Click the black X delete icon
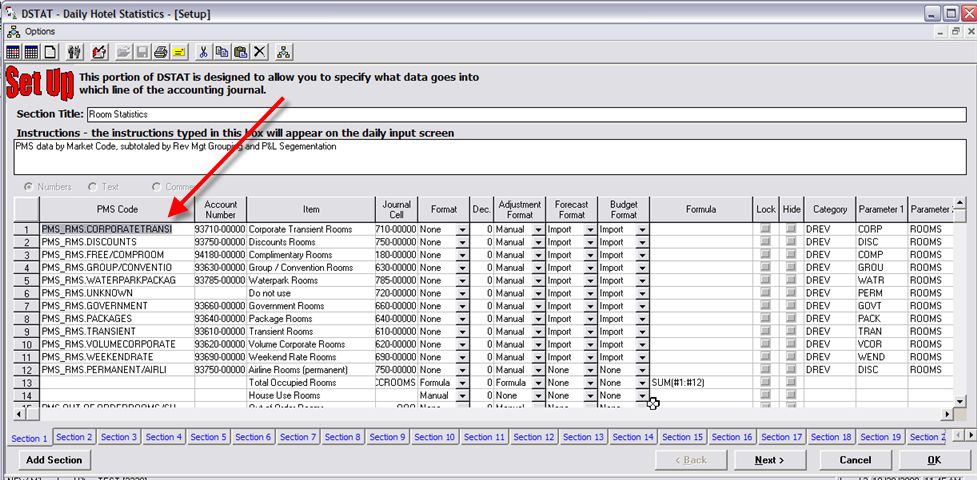 (260, 52)
